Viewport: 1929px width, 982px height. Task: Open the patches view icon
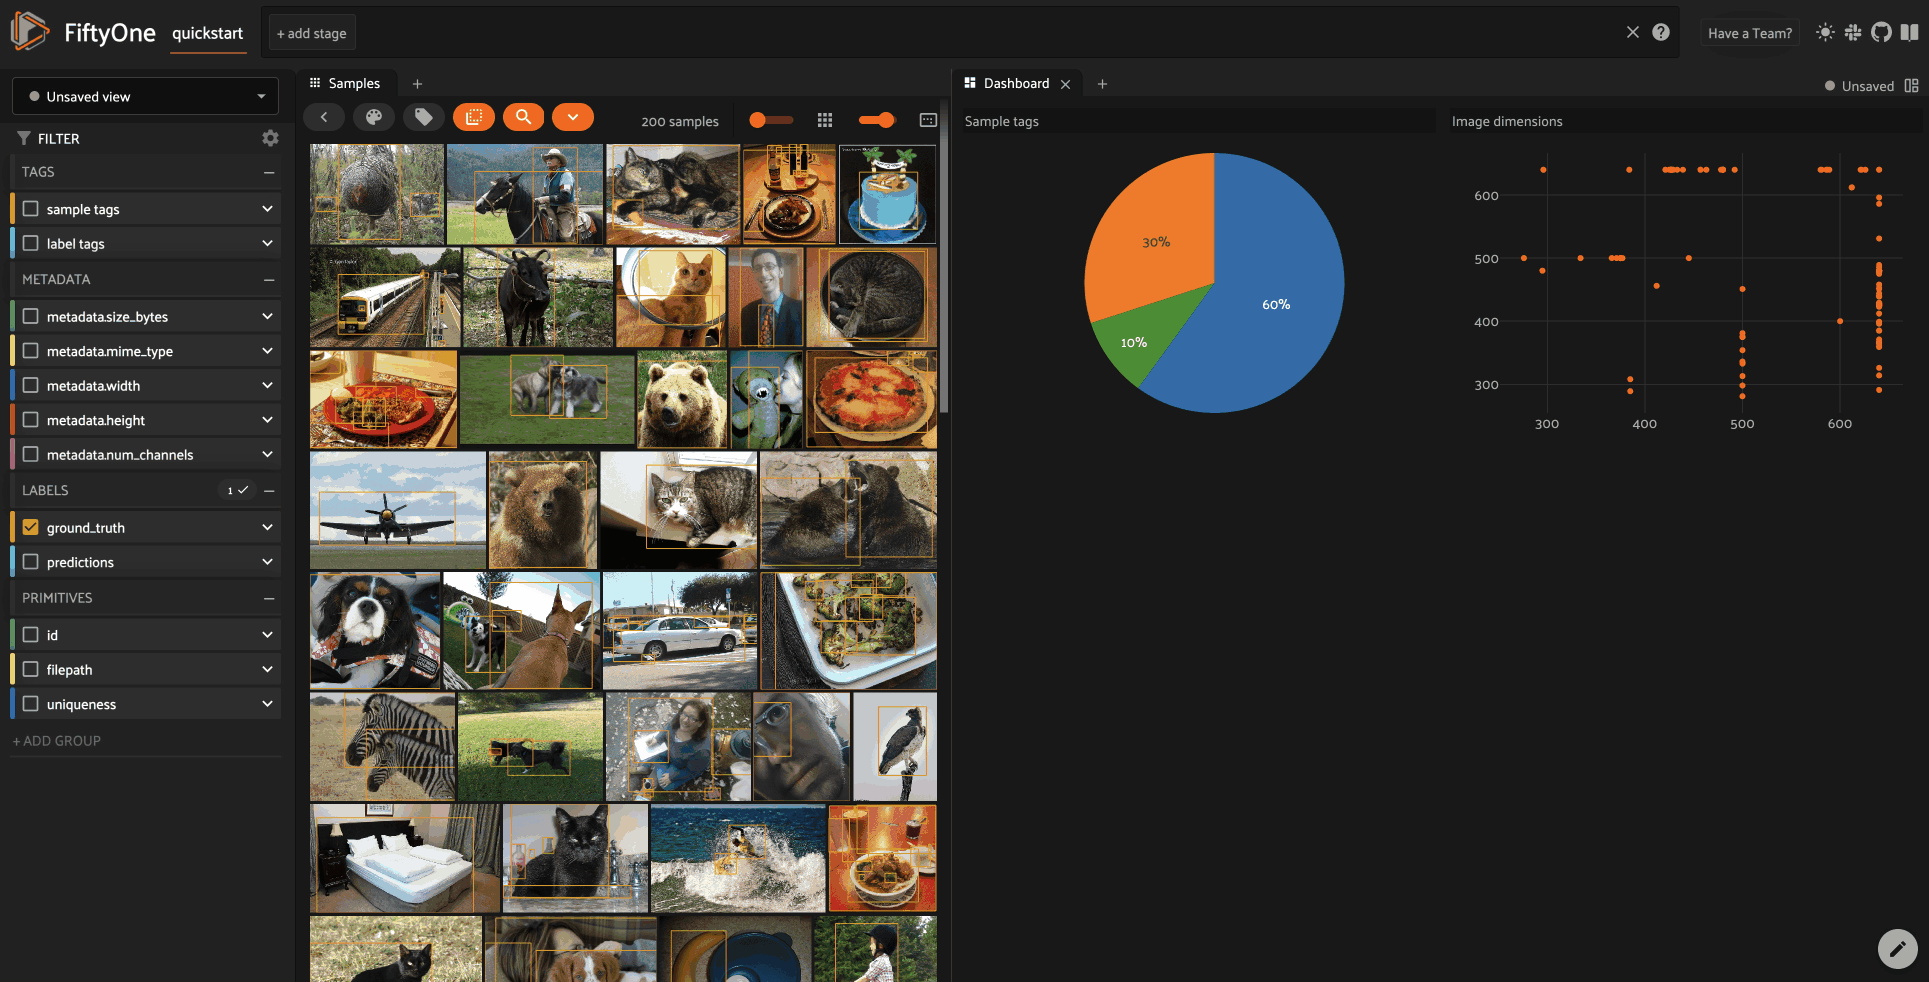(x=474, y=118)
